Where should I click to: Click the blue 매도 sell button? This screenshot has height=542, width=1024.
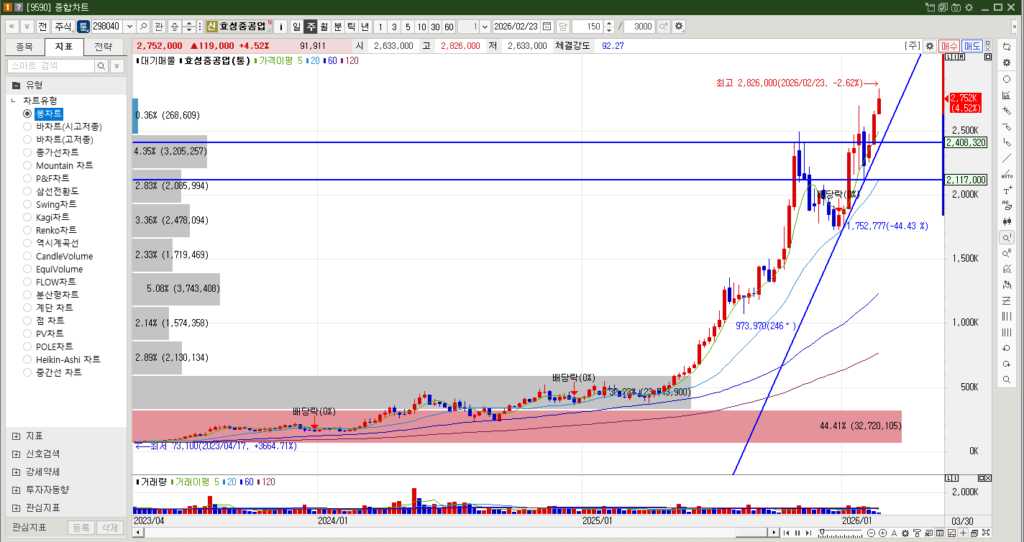coord(972,46)
